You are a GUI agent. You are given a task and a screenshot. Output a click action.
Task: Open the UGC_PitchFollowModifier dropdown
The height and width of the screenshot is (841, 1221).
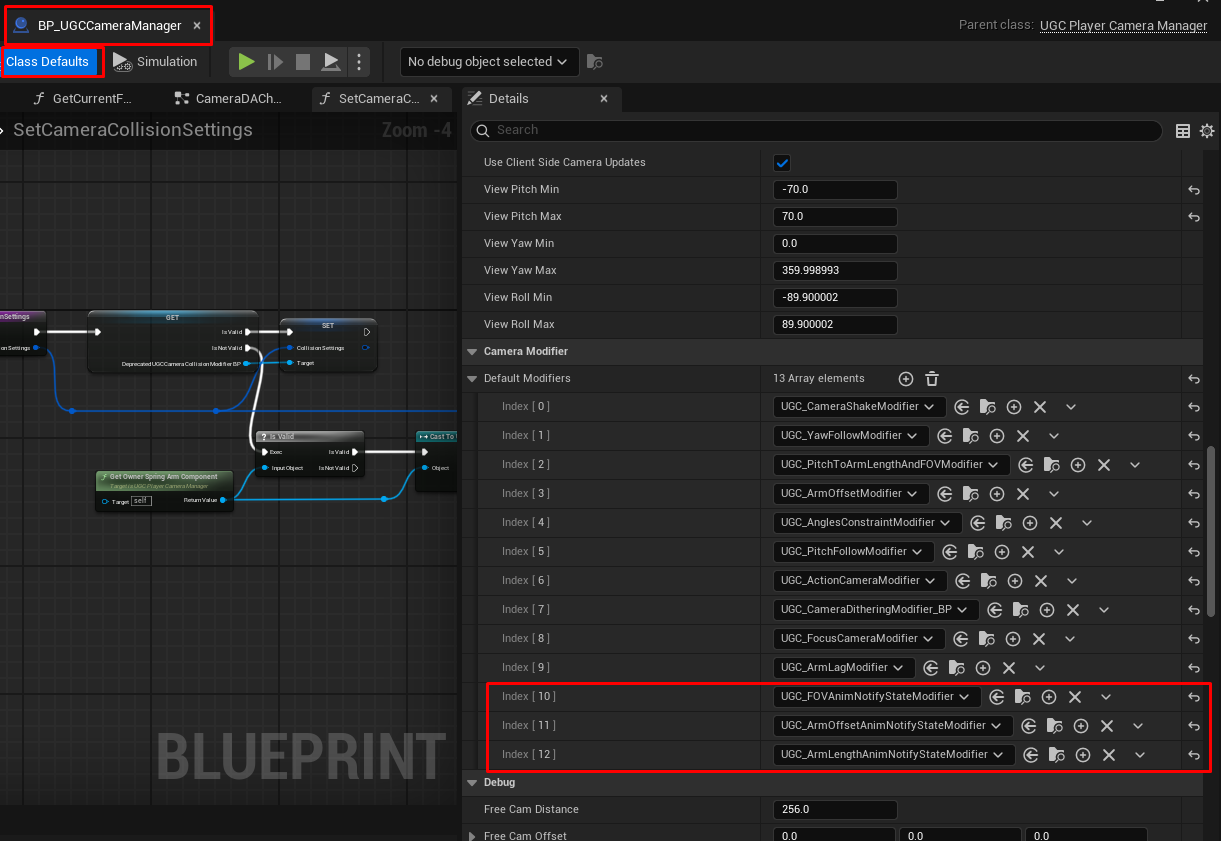pyautogui.click(x=853, y=552)
